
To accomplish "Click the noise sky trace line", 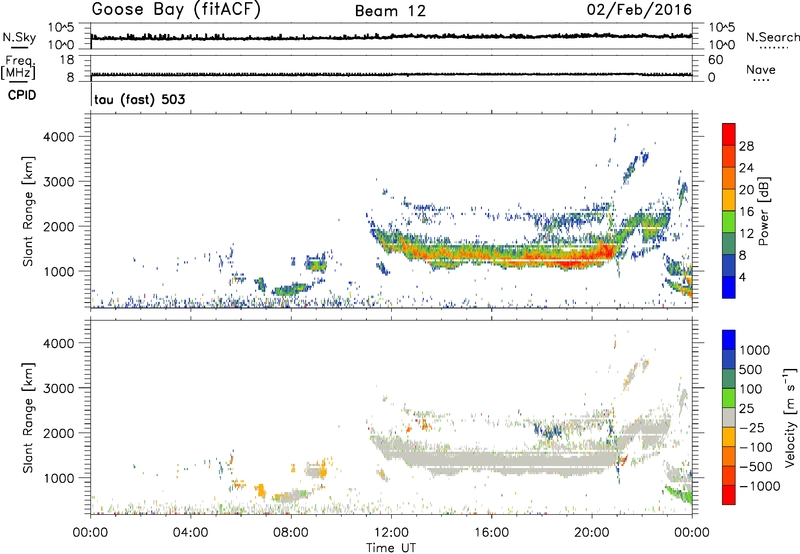I will [391, 37].
